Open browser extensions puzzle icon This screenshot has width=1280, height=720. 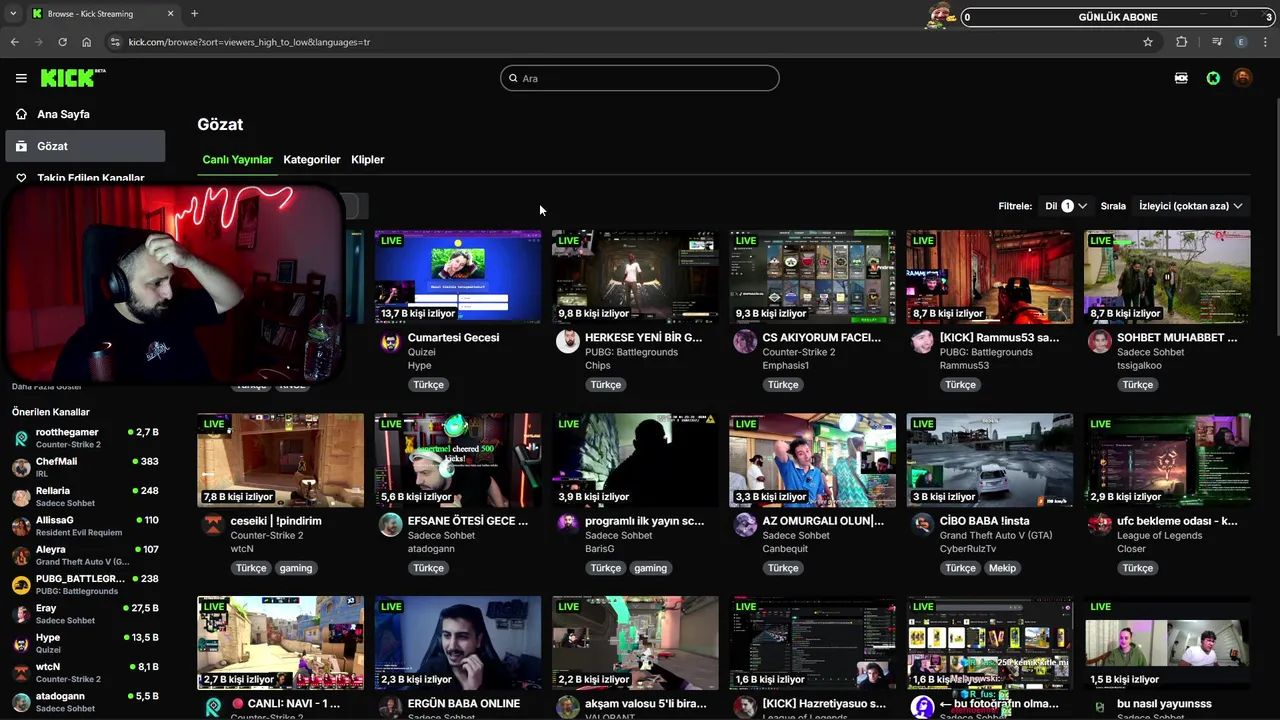click(1182, 42)
